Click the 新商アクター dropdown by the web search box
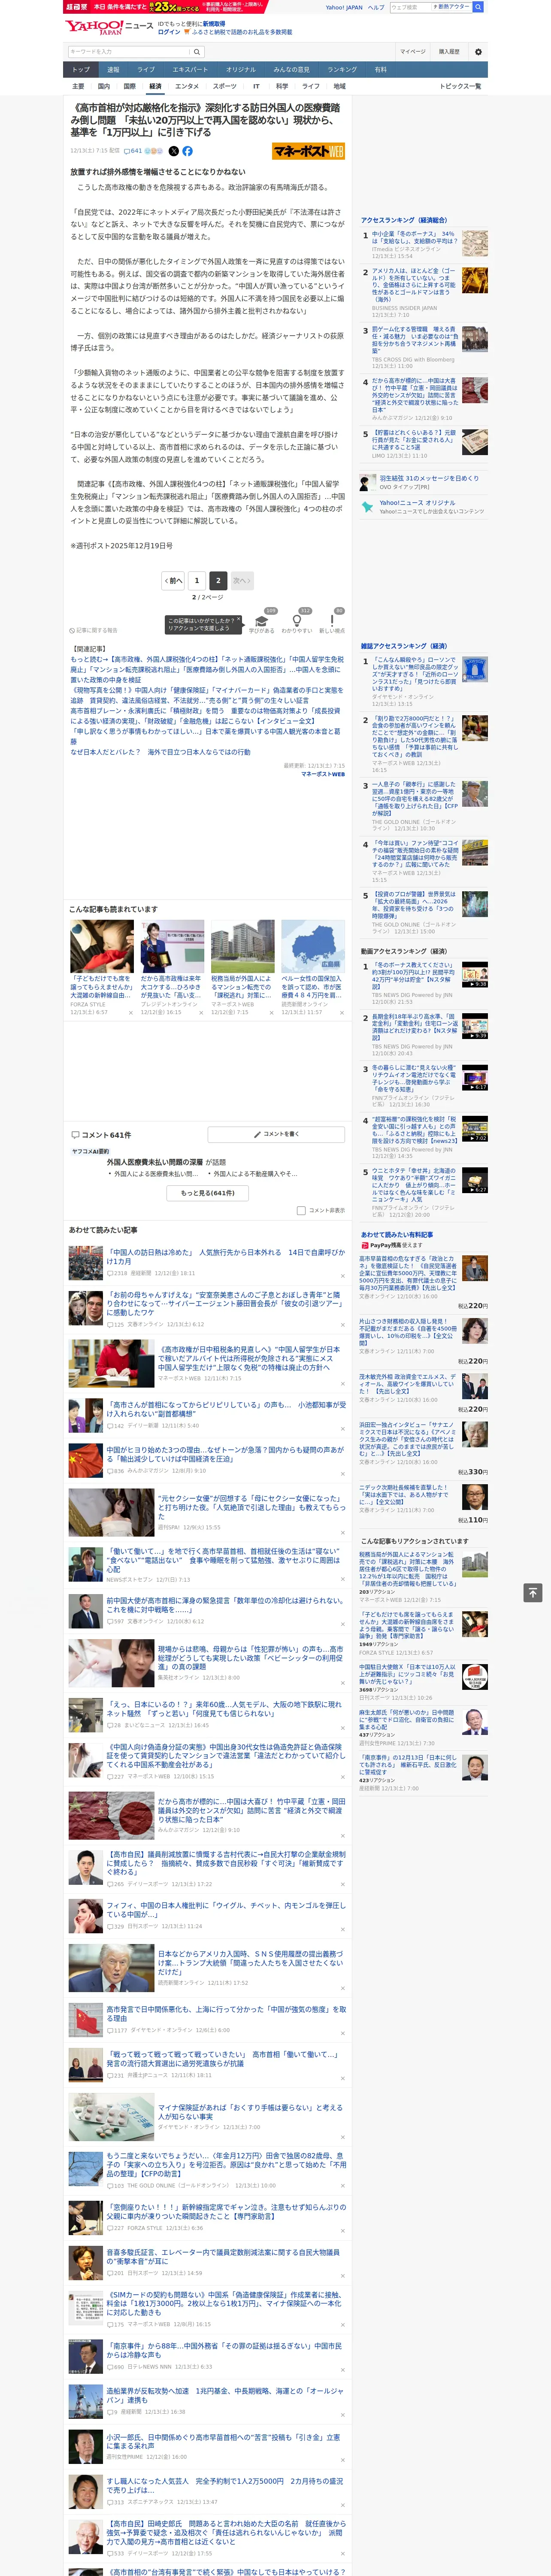The height and width of the screenshot is (2576, 551). [451, 7]
